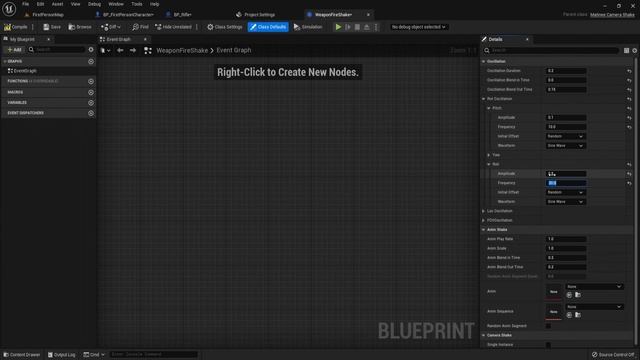
Task: Use selected asset for Anim property
Action: (x=569, y=295)
